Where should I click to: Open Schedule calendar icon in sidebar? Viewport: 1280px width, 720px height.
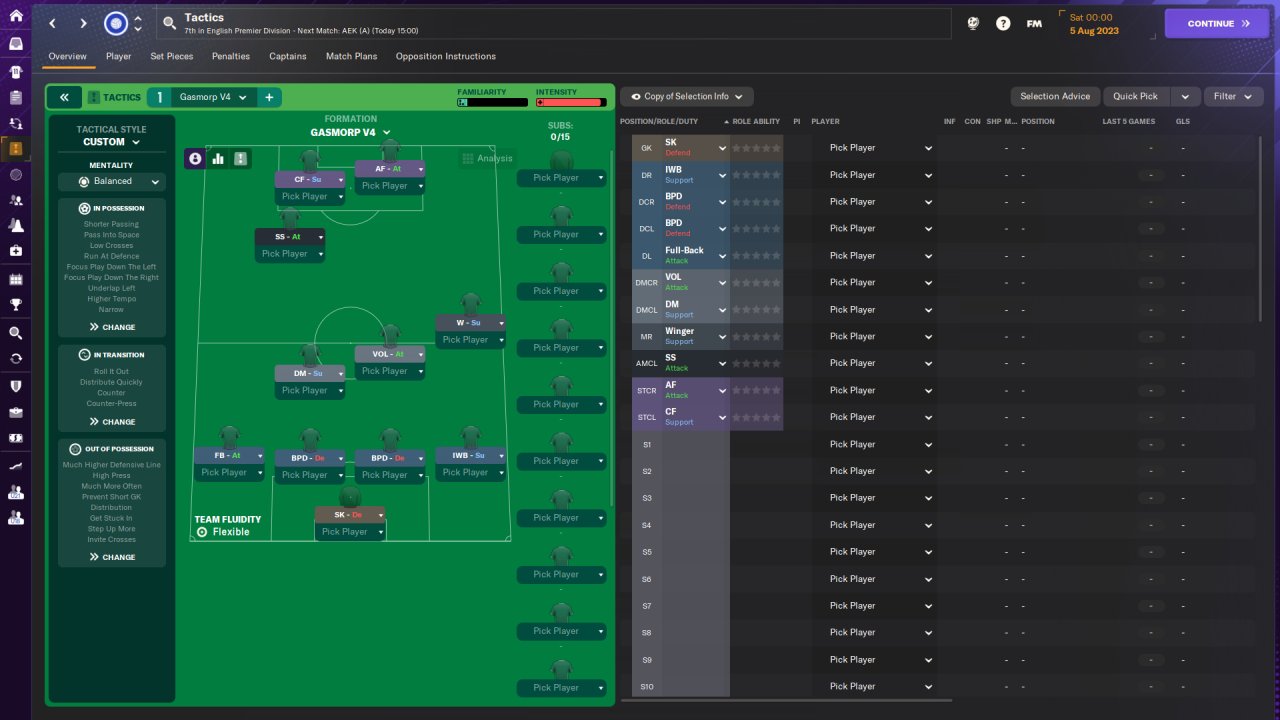15,279
